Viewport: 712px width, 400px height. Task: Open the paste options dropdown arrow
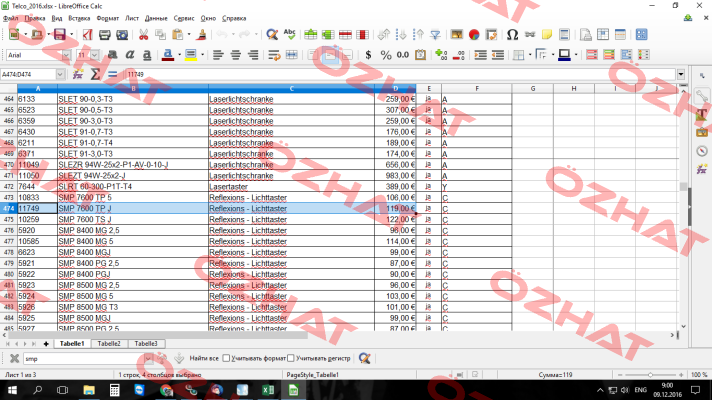point(189,35)
